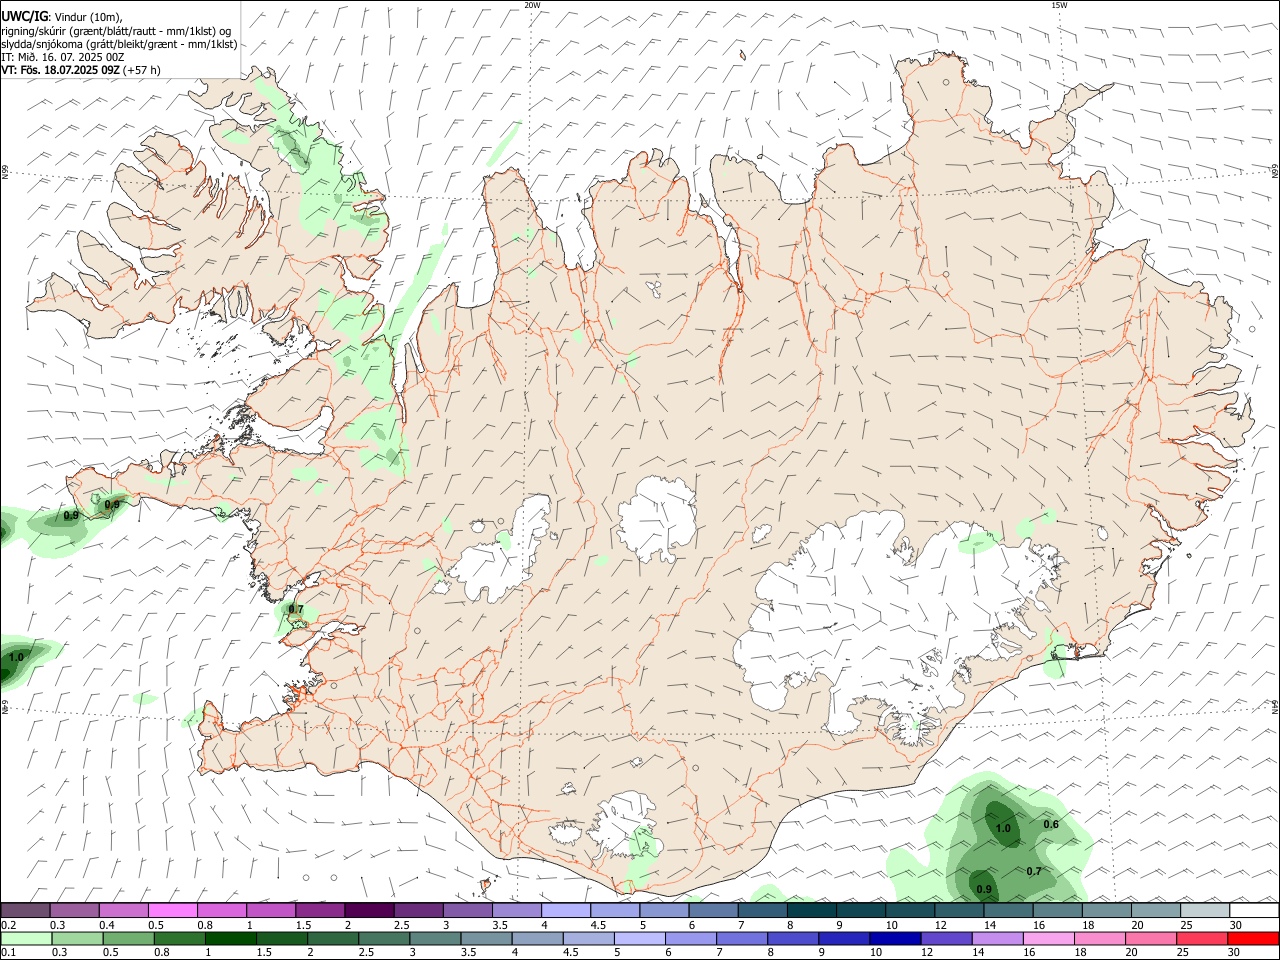The image size is (1280, 960).
Task: Pick lower legend swatch between 6 and 7
Action: (x=689, y=938)
